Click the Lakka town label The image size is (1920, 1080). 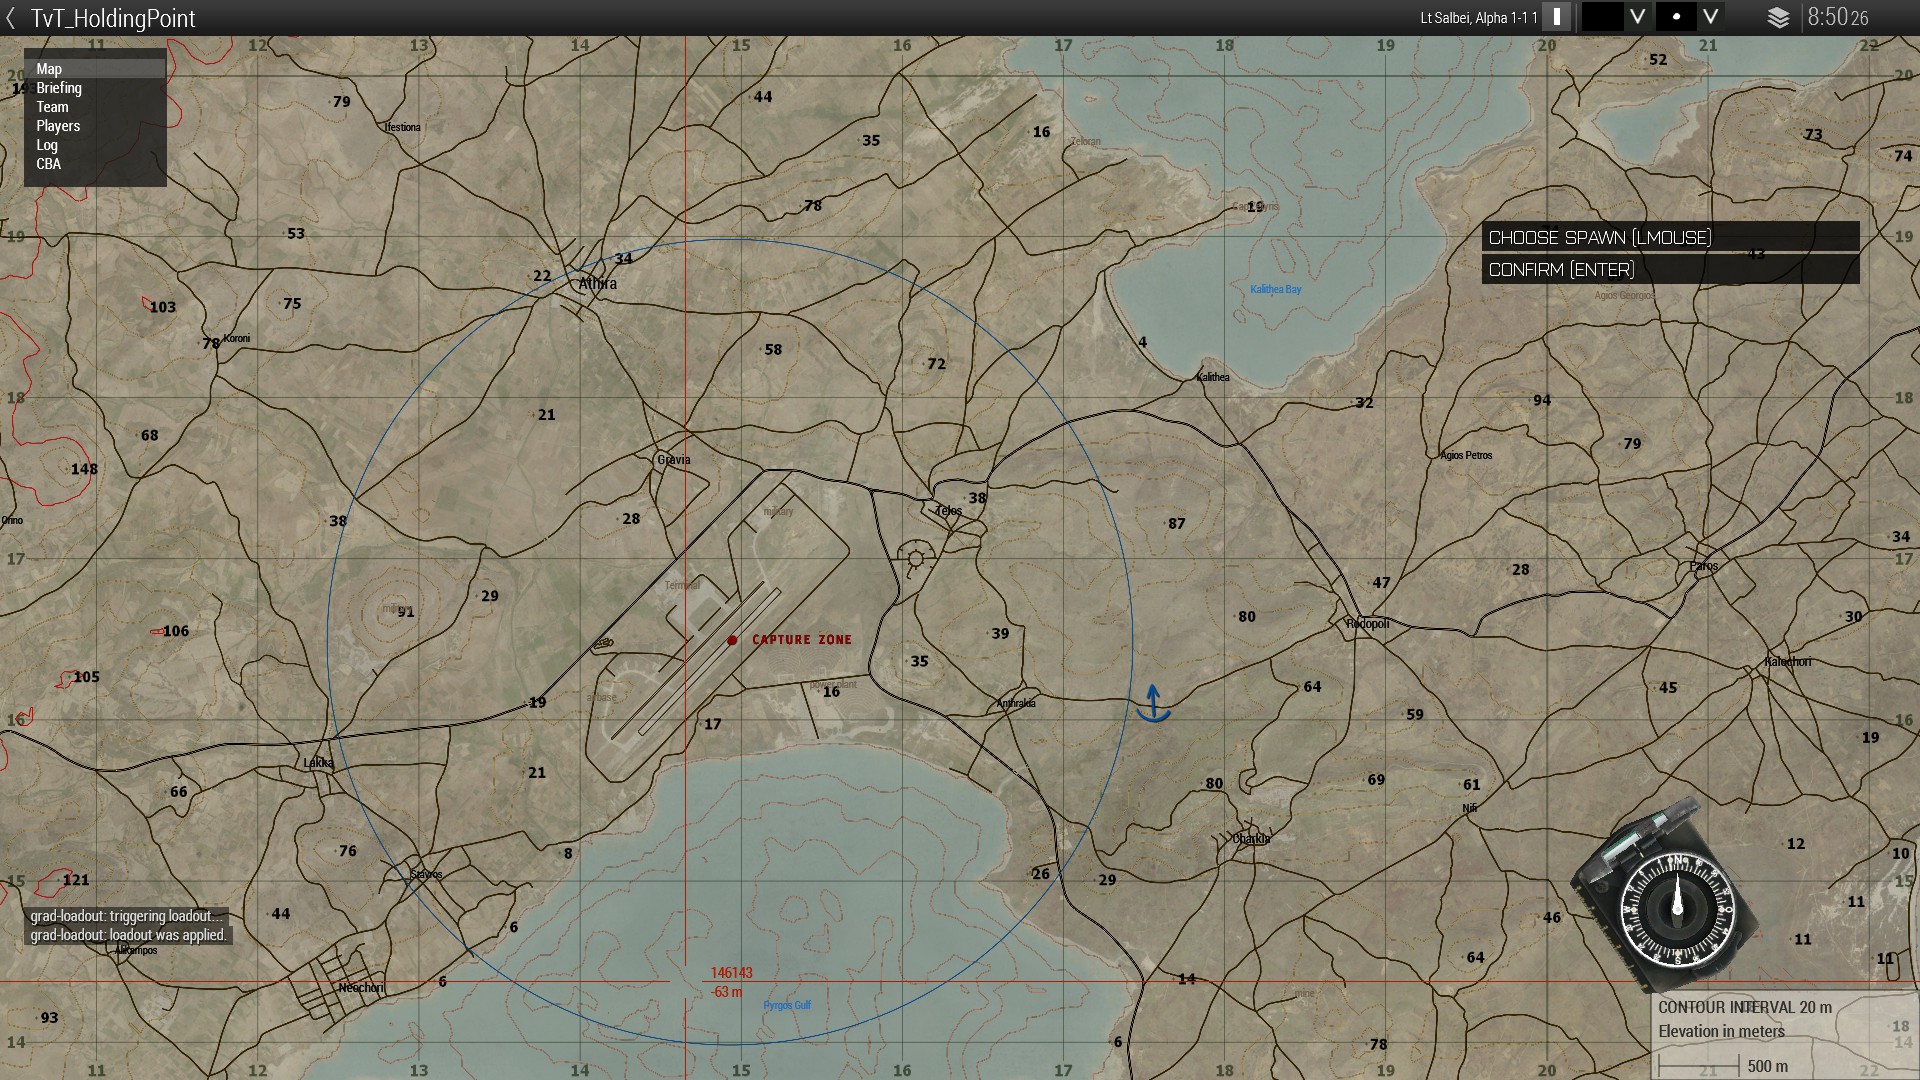318,763
